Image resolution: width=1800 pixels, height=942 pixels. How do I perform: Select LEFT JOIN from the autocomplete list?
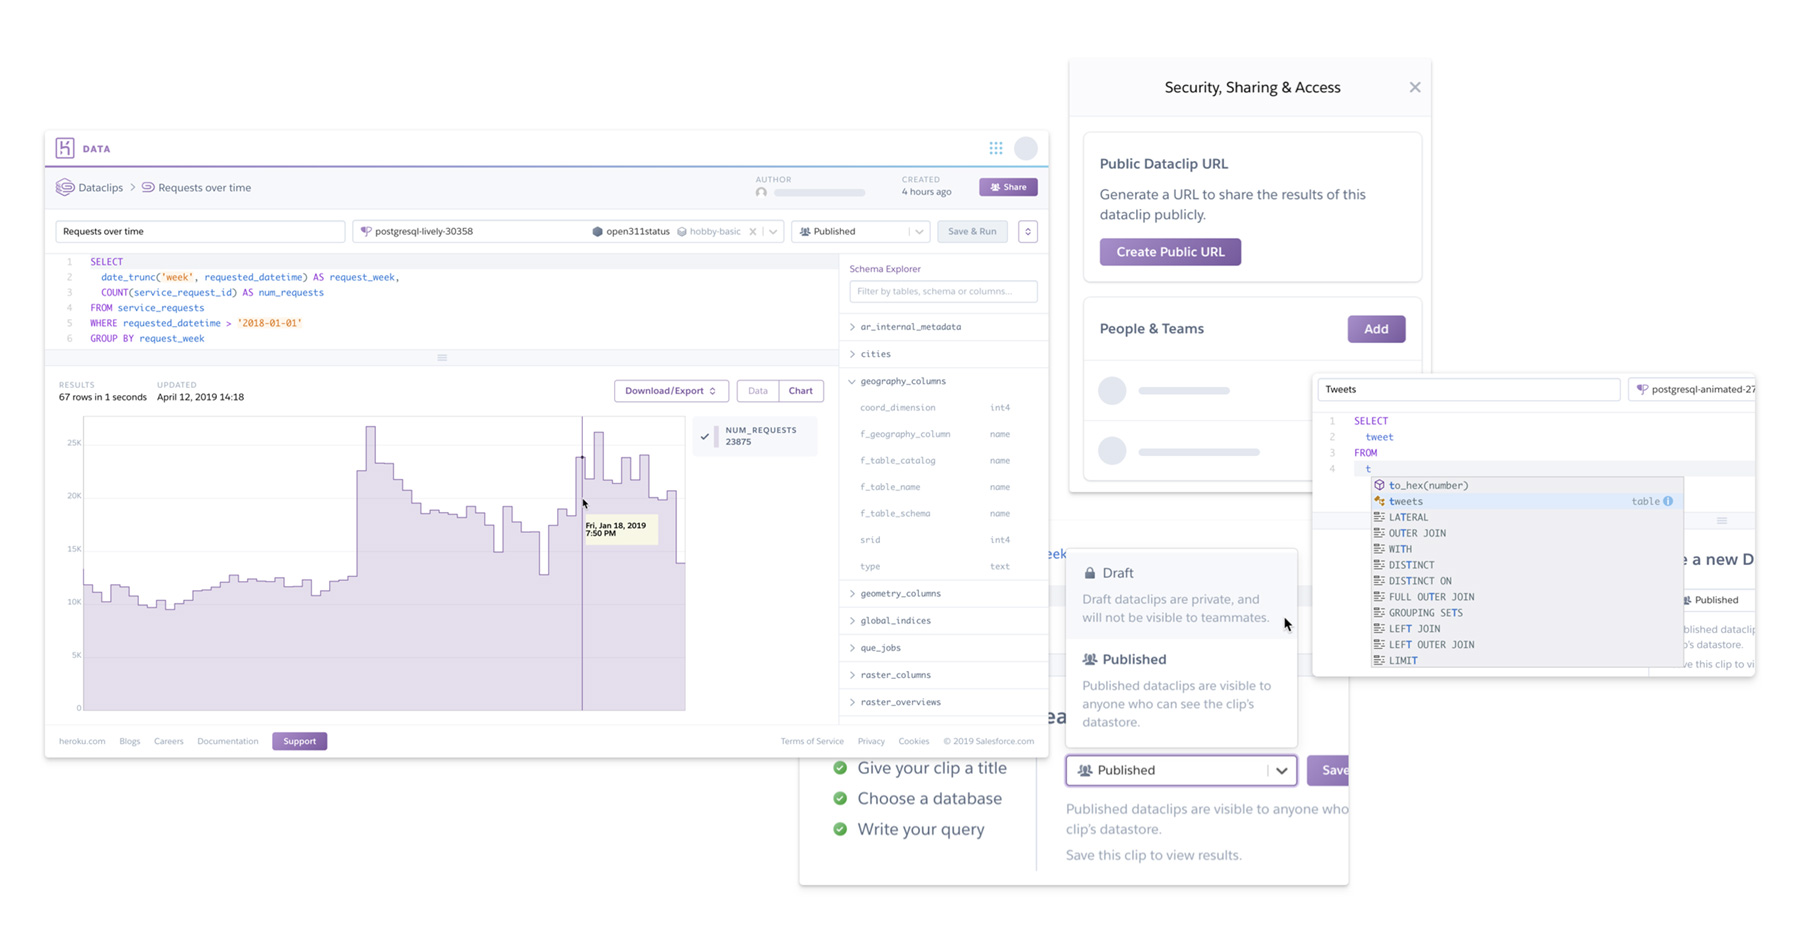tap(1413, 628)
